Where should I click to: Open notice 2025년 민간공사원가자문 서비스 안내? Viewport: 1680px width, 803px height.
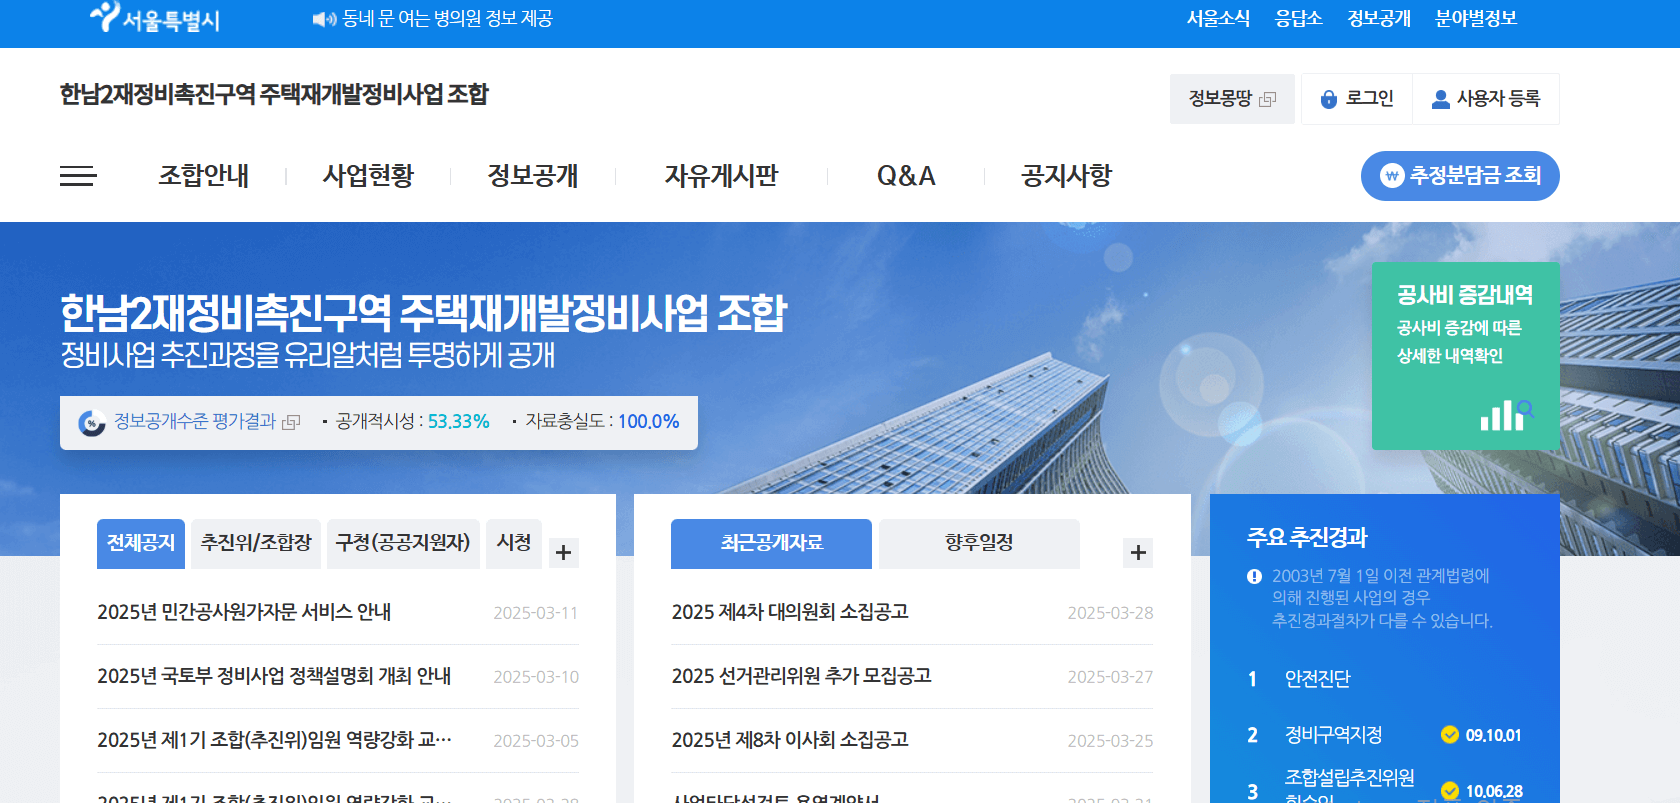click(244, 612)
